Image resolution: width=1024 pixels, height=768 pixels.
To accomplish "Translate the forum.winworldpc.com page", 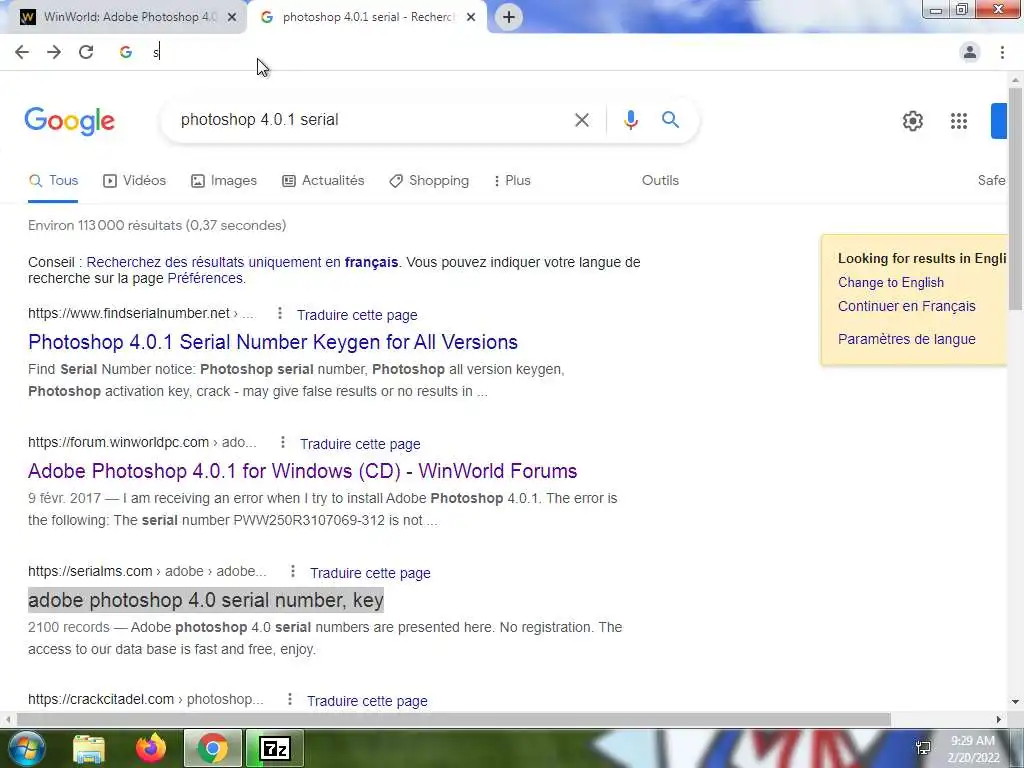I will tap(360, 445).
